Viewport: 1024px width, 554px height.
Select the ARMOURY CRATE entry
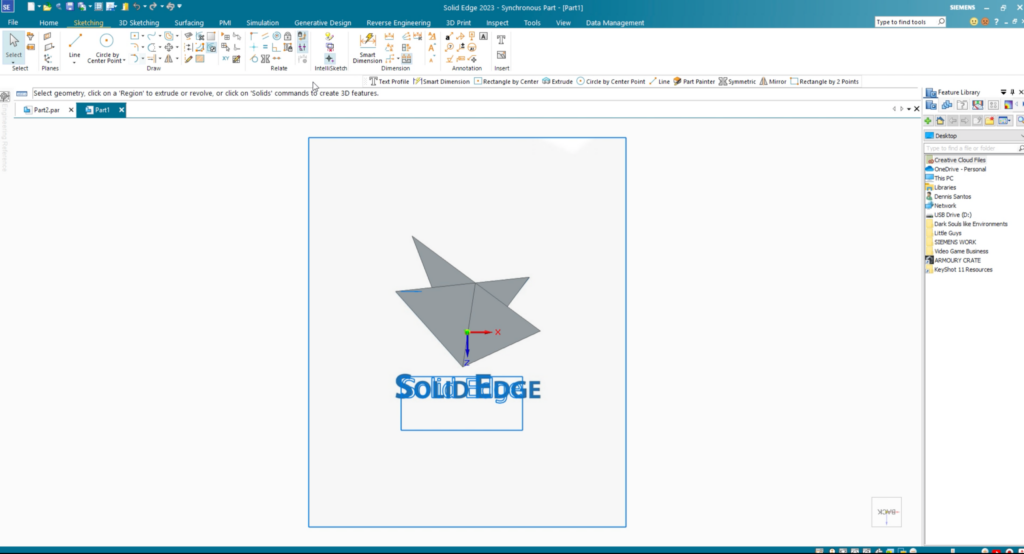[953, 261]
